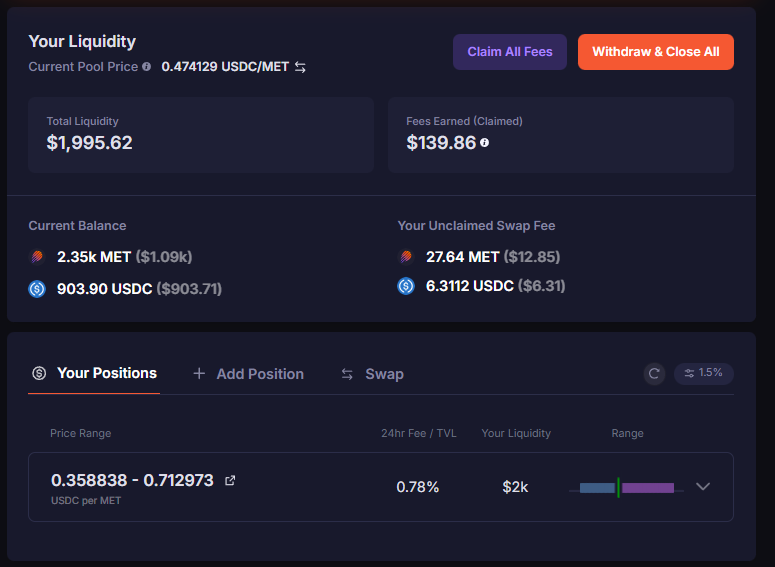The image size is (775, 567).
Task: Click the plus icon beside Add Position
Action: pos(199,373)
